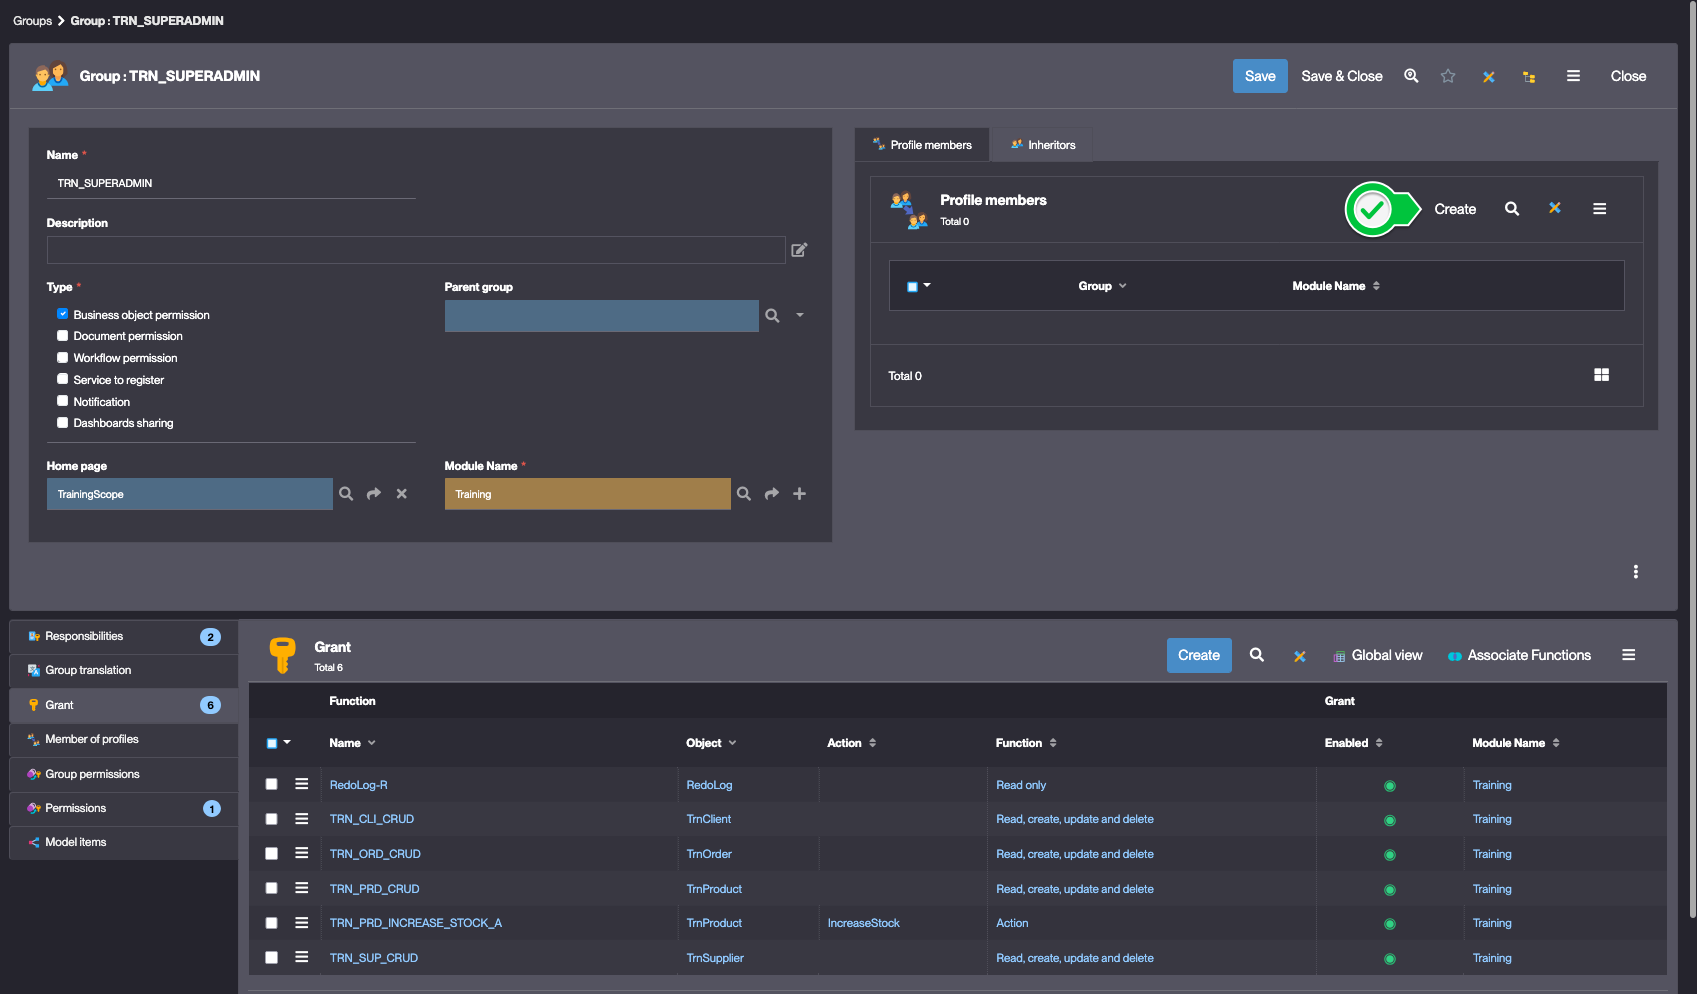Viewport: 1697px width, 994px height.
Task: Search in the Grant list
Action: tap(1257, 655)
